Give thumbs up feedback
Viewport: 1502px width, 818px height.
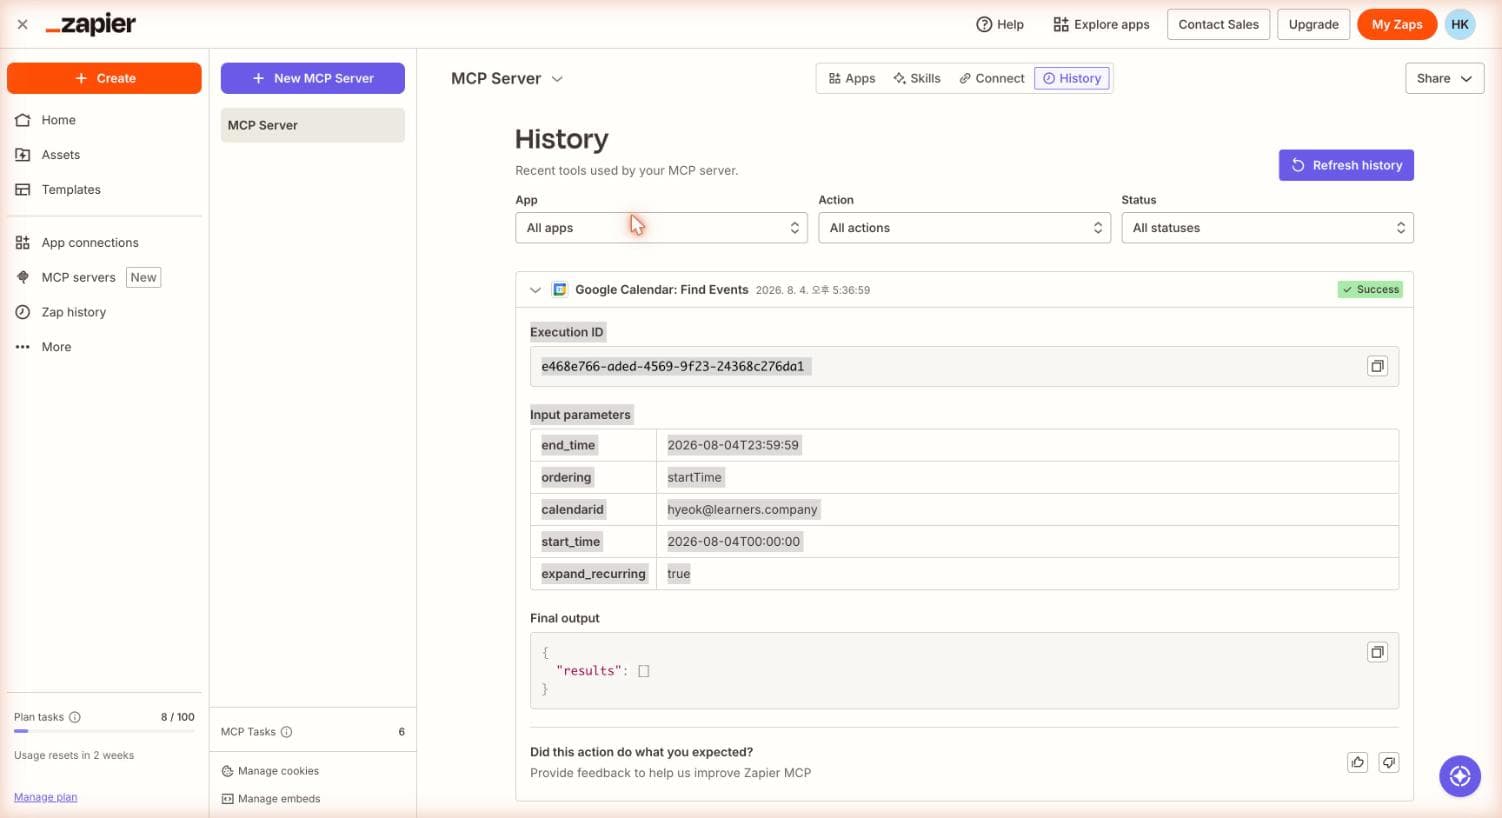pyautogui.click(x=1357, y=763)
